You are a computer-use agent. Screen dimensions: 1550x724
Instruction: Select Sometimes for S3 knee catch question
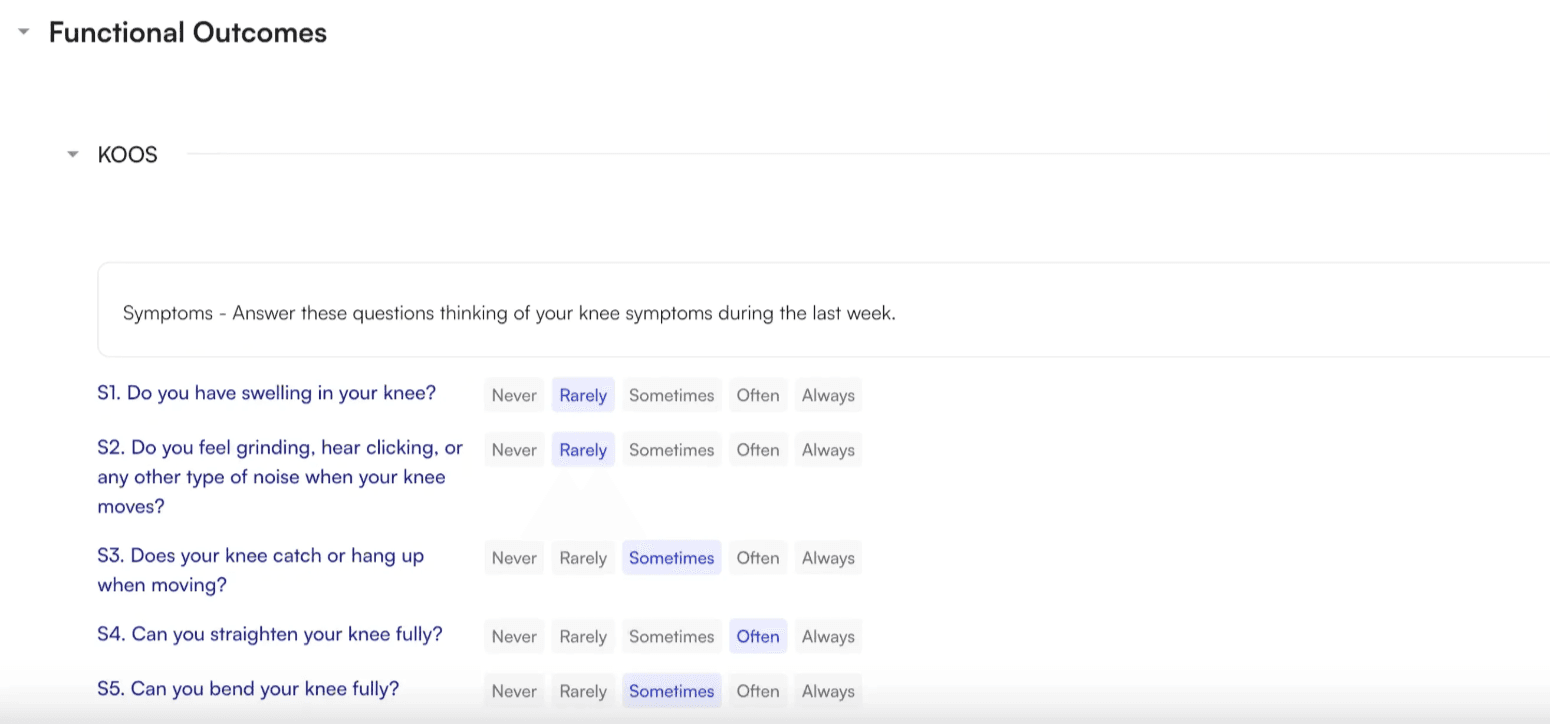pos(672,558)
